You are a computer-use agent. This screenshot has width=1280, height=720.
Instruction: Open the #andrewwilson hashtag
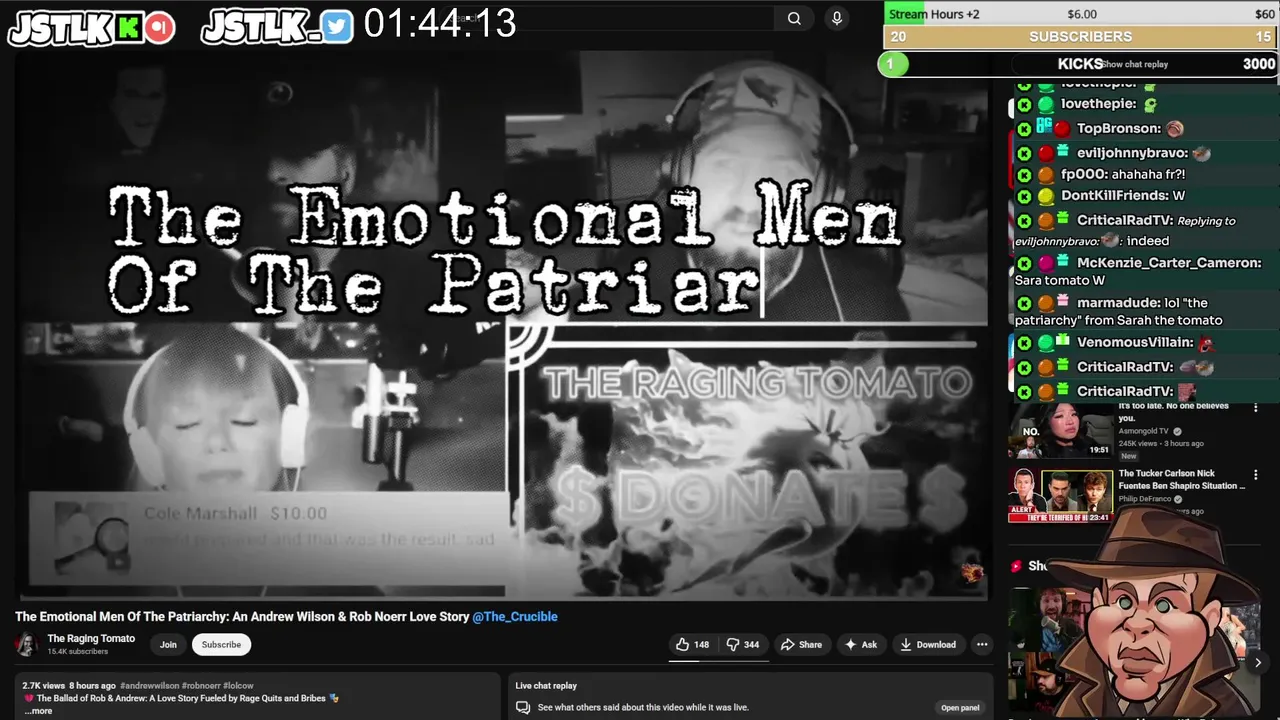click(x=149, y=686)
